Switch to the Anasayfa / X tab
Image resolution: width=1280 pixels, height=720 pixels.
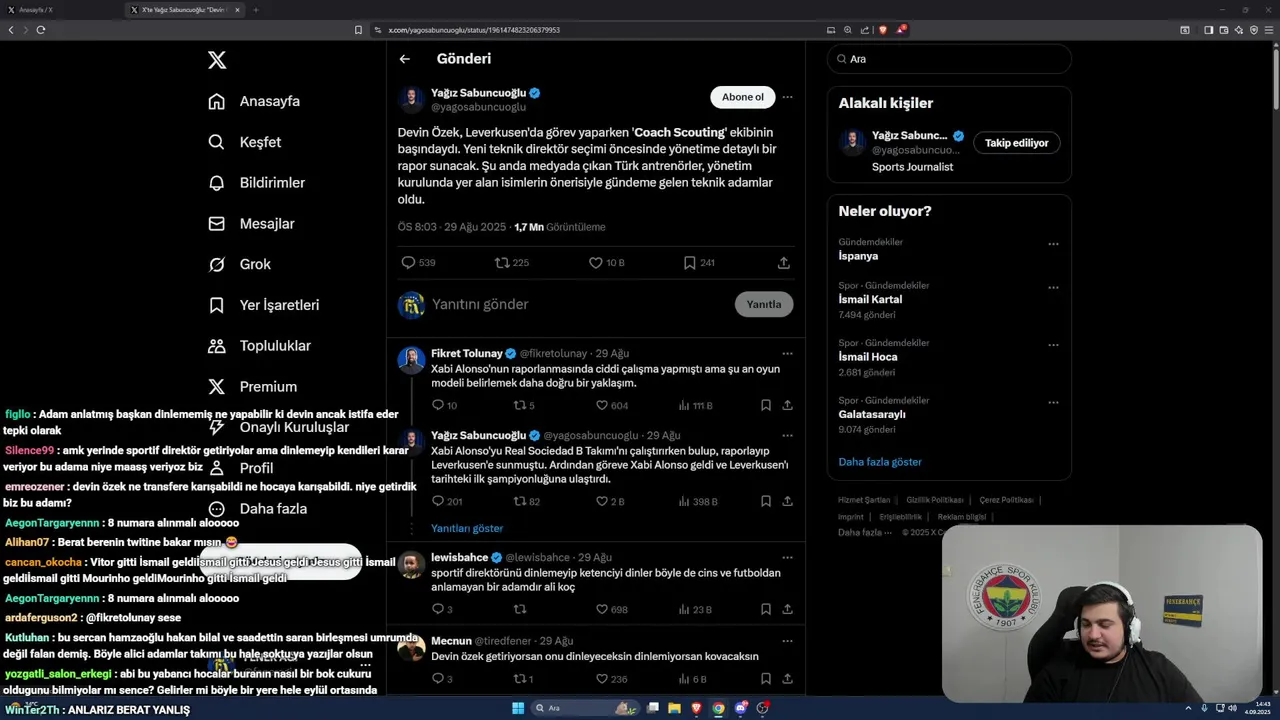click(60, 10)
